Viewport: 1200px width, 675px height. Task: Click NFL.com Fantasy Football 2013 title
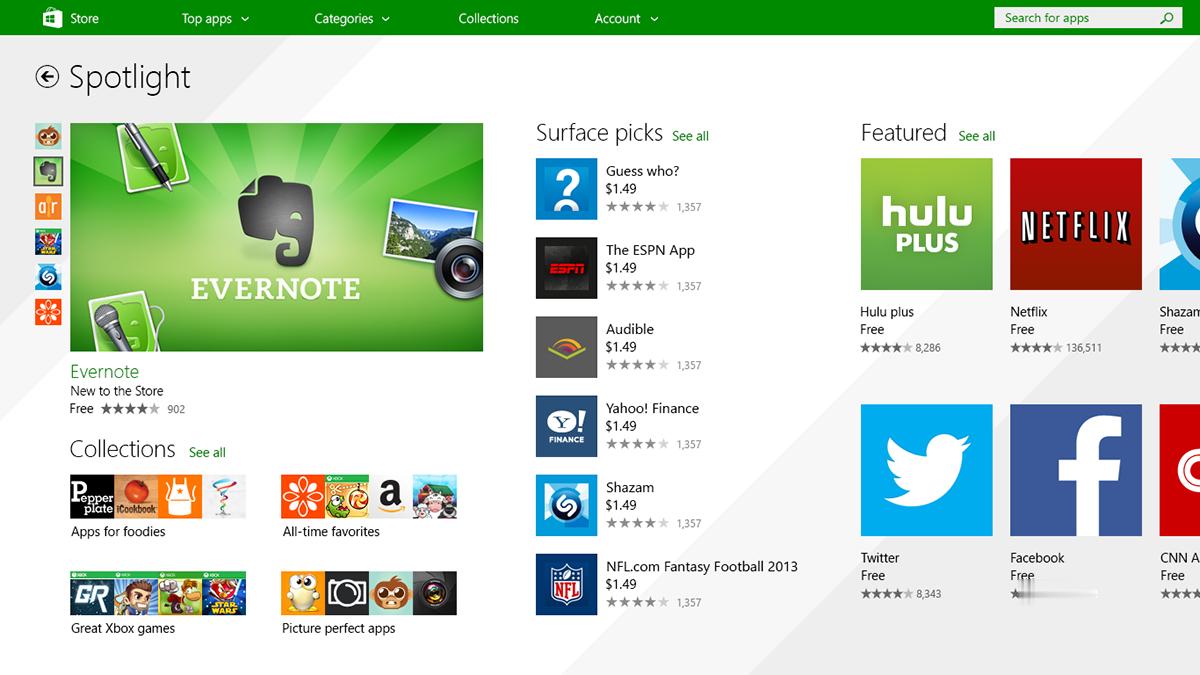pos(702,566)
